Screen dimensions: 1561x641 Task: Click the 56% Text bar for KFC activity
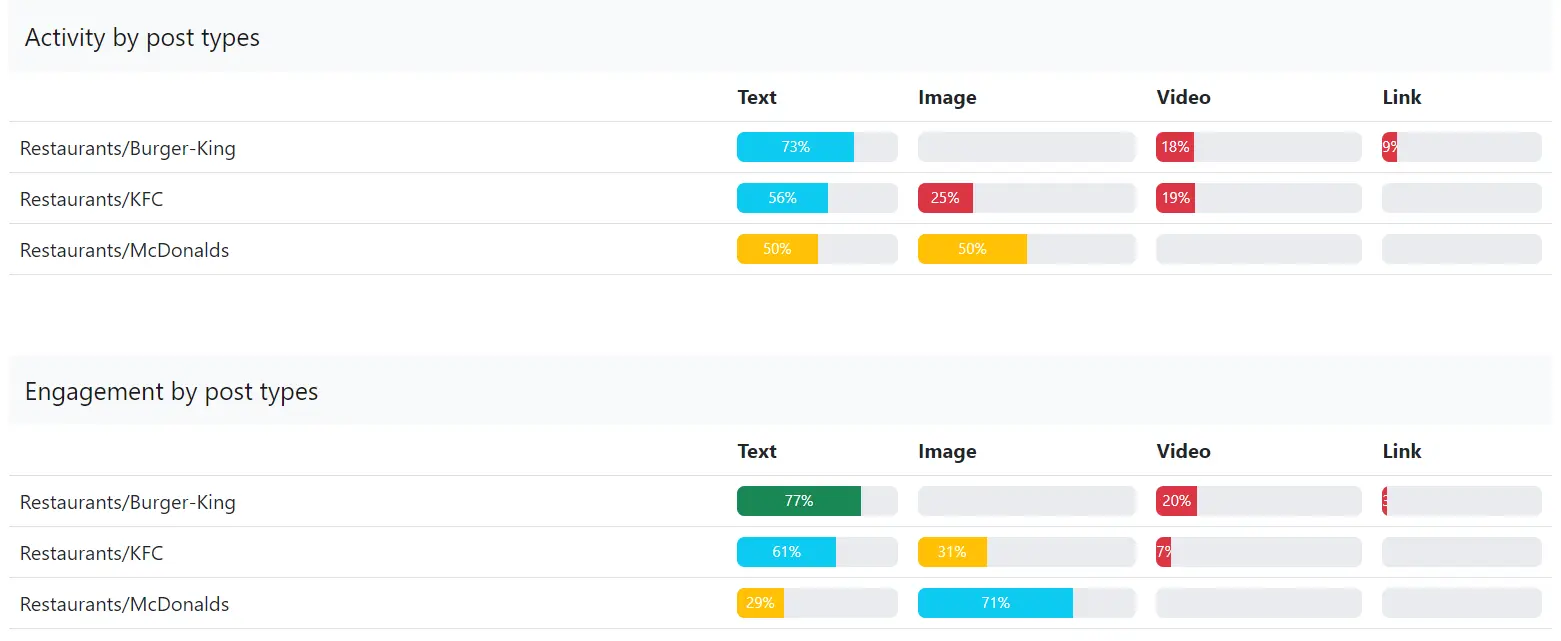click(x=781, y=198)
